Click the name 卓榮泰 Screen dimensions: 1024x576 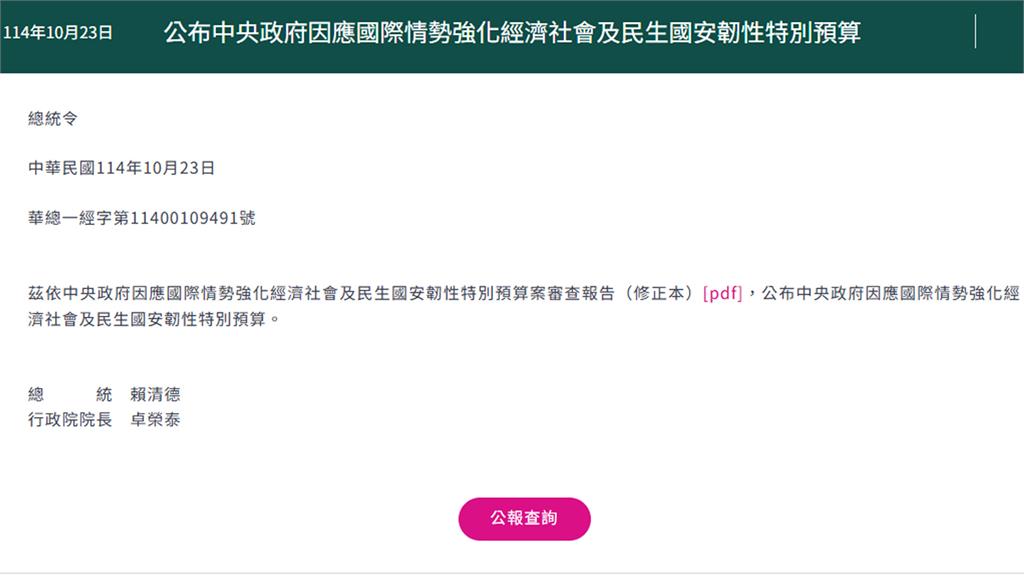pyautogui.click(x=155, y=420)
